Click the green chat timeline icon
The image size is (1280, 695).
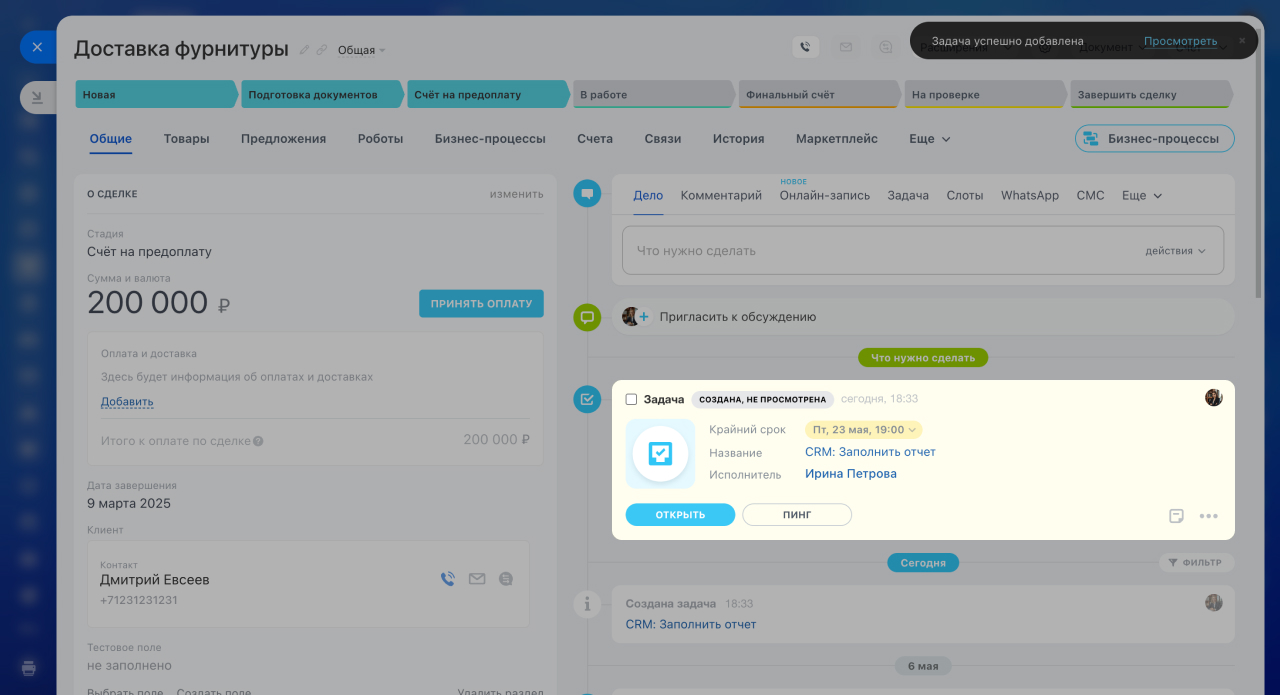(x=587, y=317)
